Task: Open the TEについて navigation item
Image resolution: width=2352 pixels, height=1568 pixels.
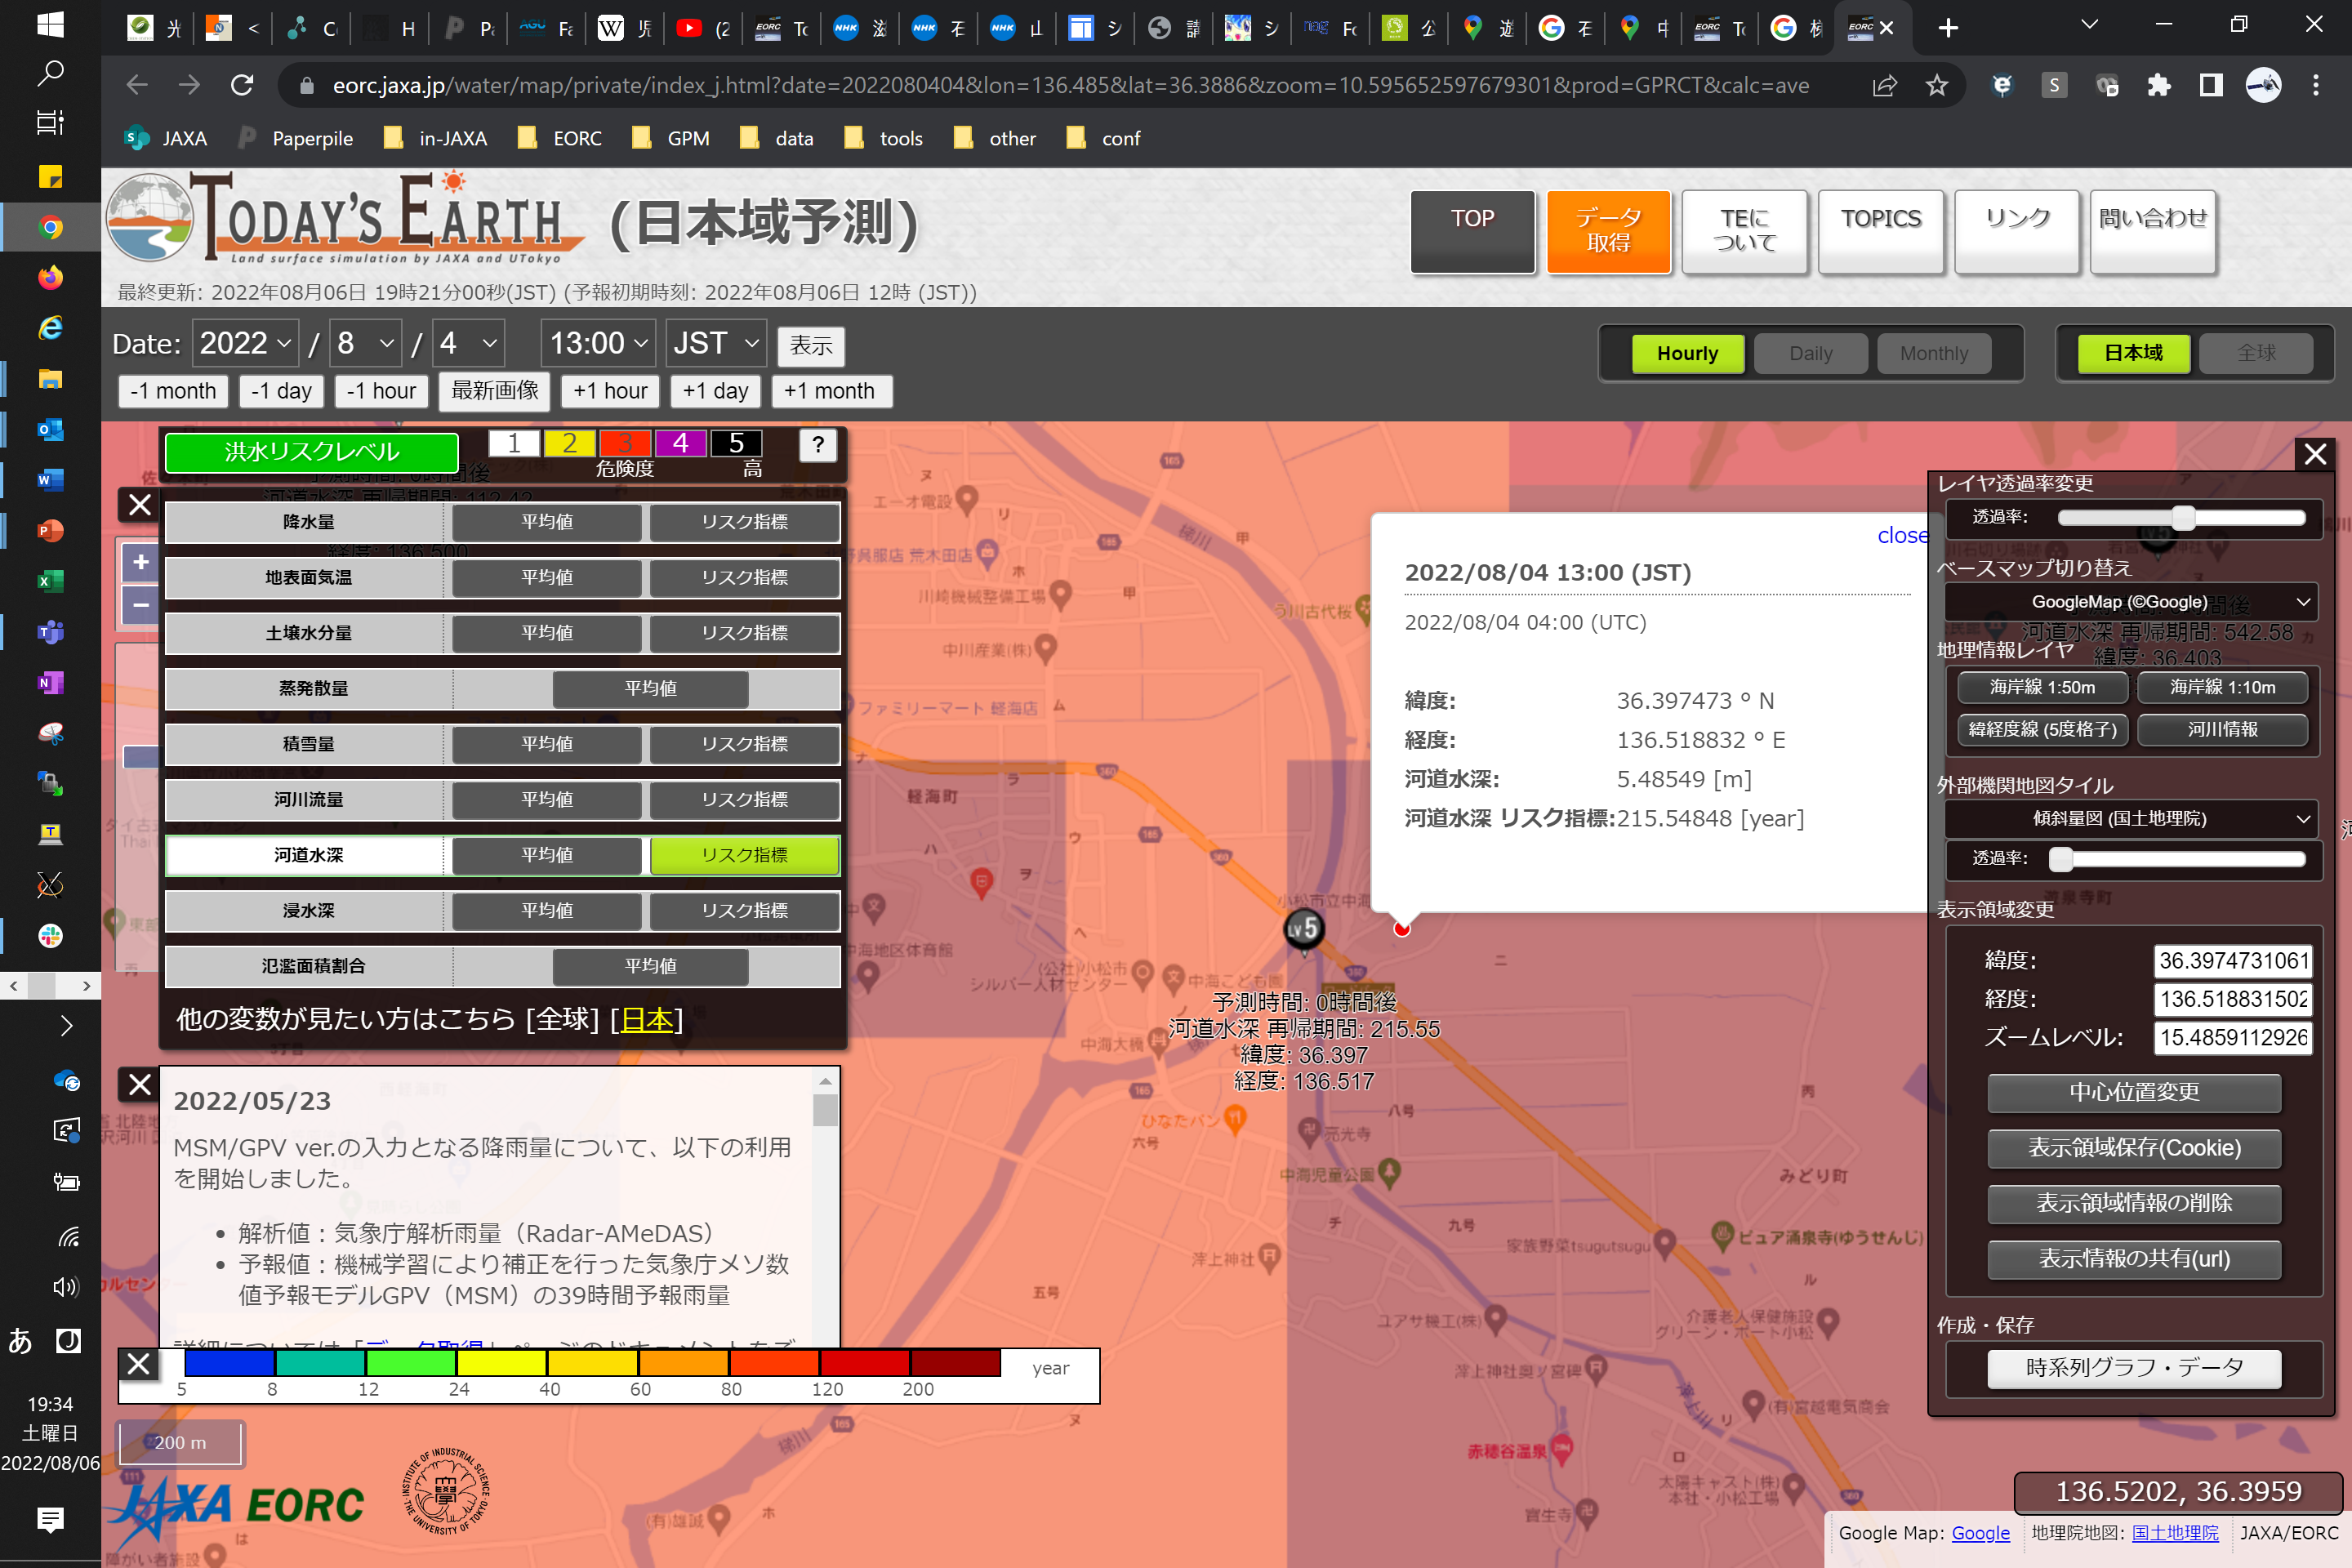Action: coord(1744,231)
